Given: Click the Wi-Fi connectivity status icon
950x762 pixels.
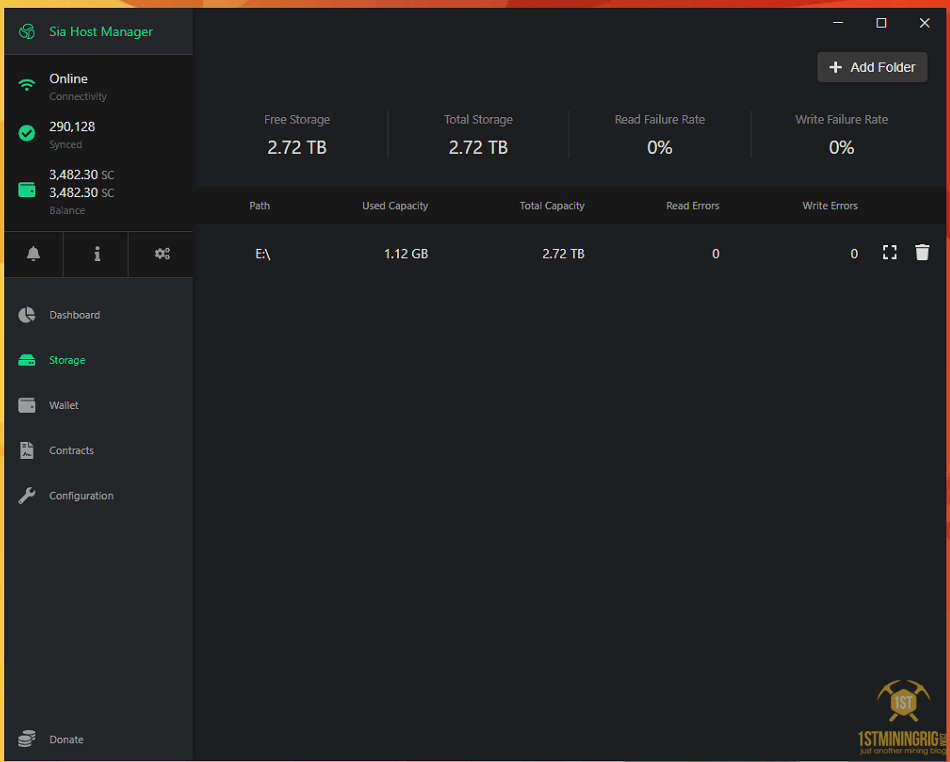Looking at the screenshot, I should pos(27,85).
